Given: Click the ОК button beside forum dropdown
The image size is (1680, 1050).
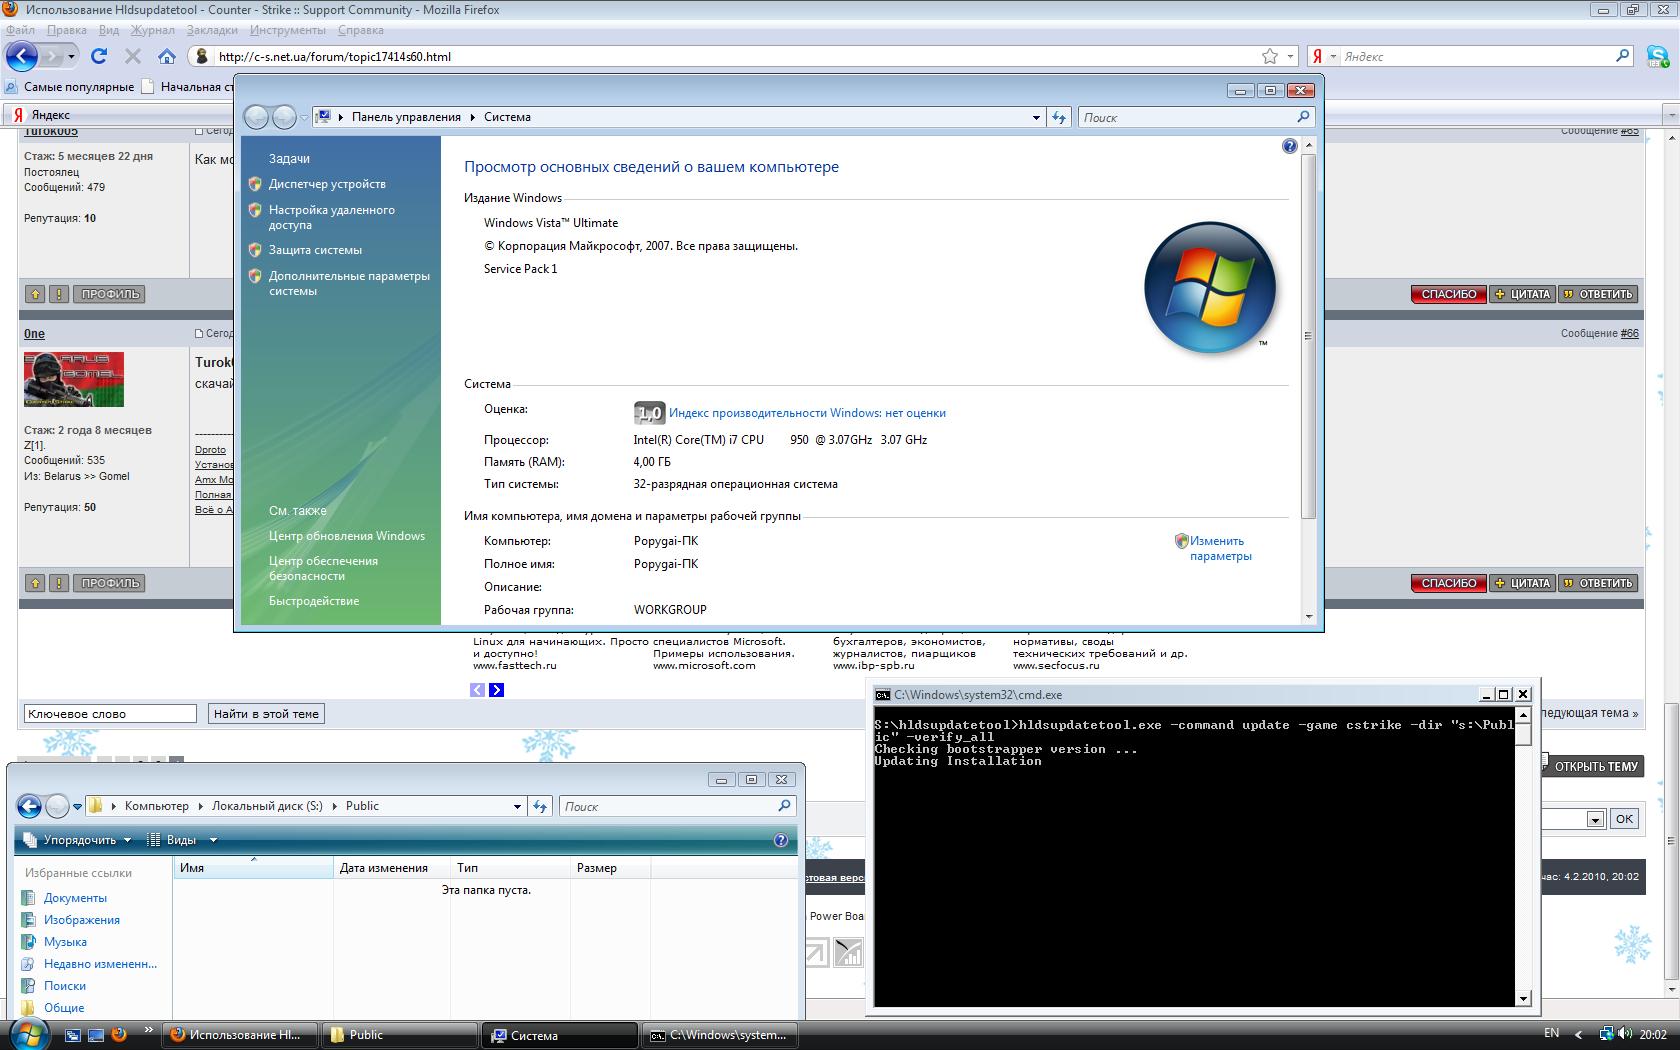Looking at the screenshot, I should (x=1624, y=819).
